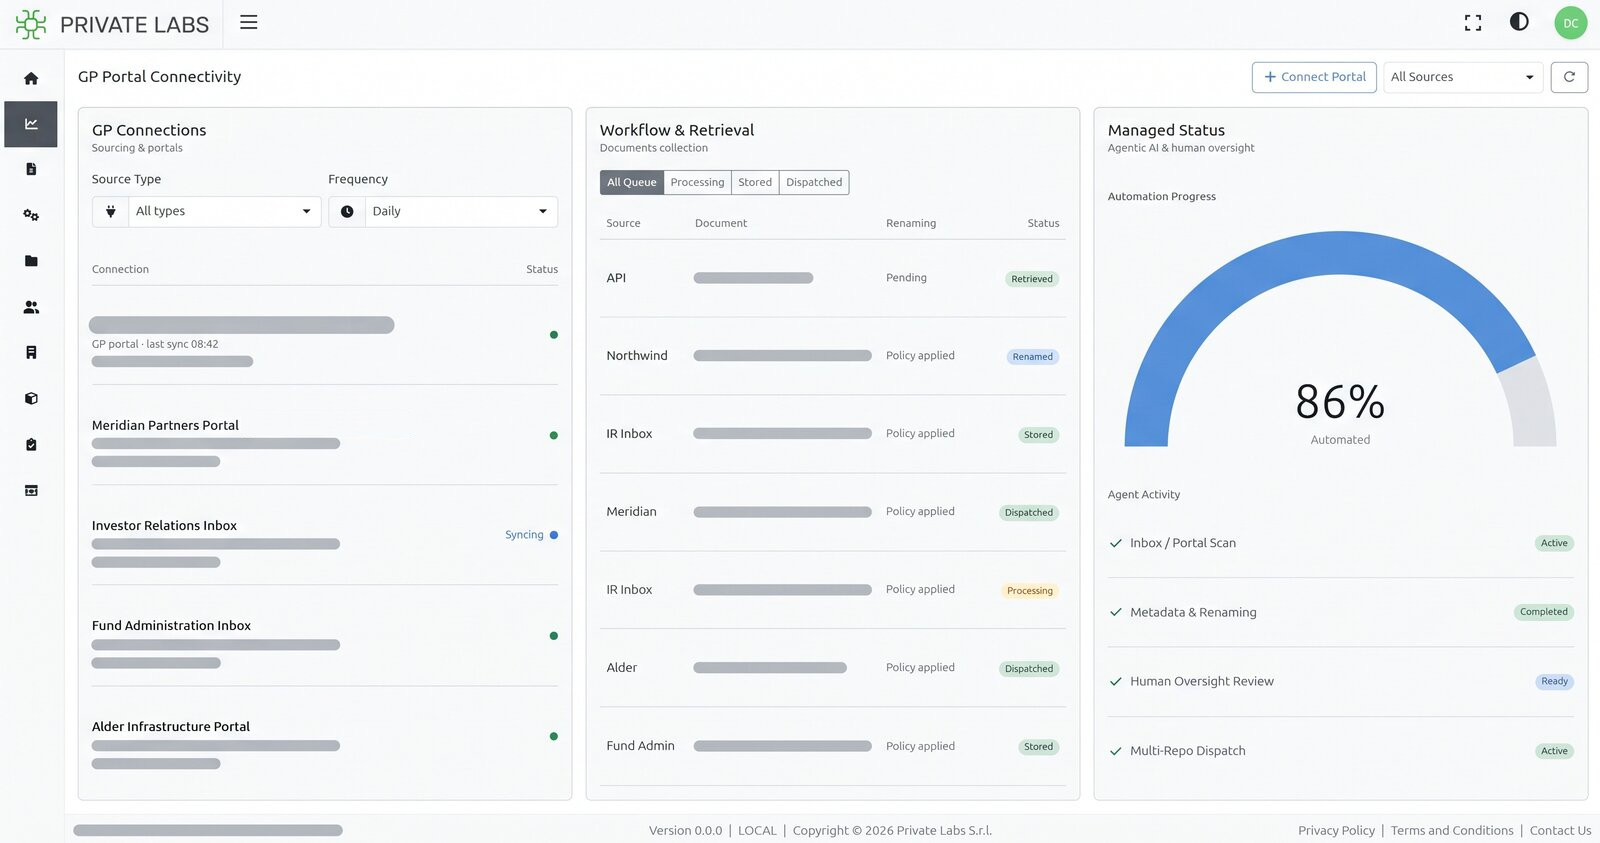Click the Syncing status label
This screenshot has width=1600, height=843.
524,535
